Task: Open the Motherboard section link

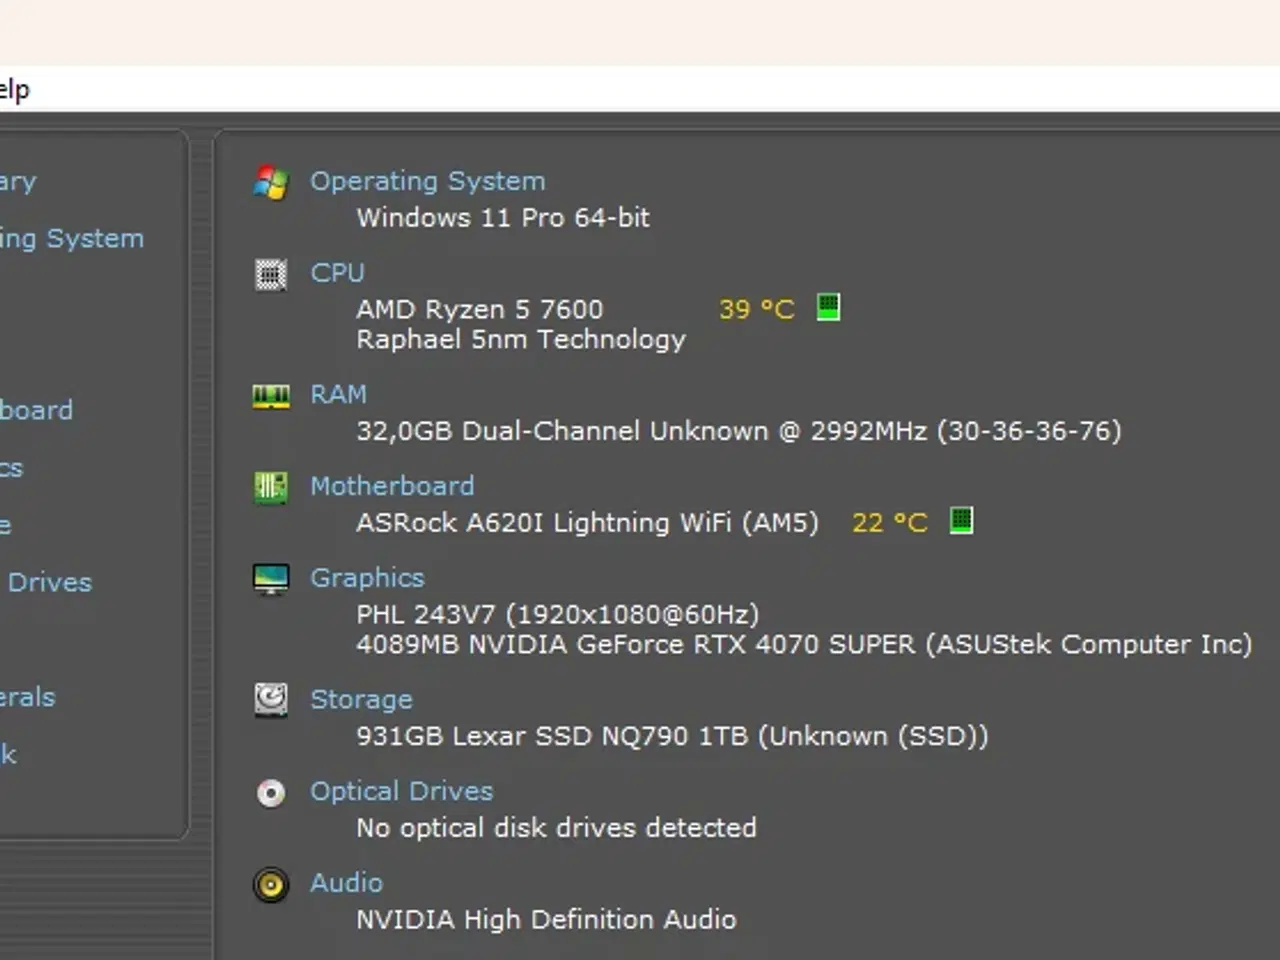Action: [392, 486]
